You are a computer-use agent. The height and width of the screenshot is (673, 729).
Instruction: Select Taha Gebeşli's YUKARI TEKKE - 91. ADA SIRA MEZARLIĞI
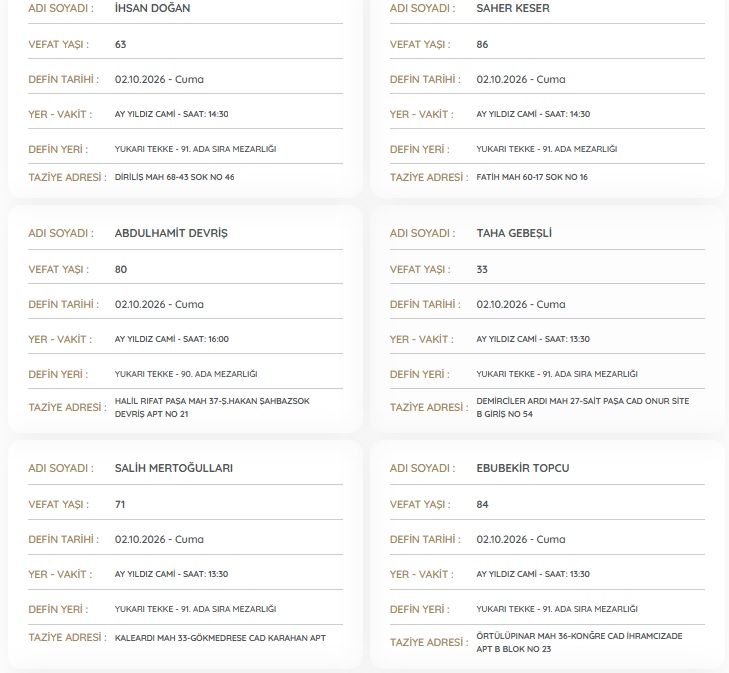pyautogui.click(x=557, y=374)
